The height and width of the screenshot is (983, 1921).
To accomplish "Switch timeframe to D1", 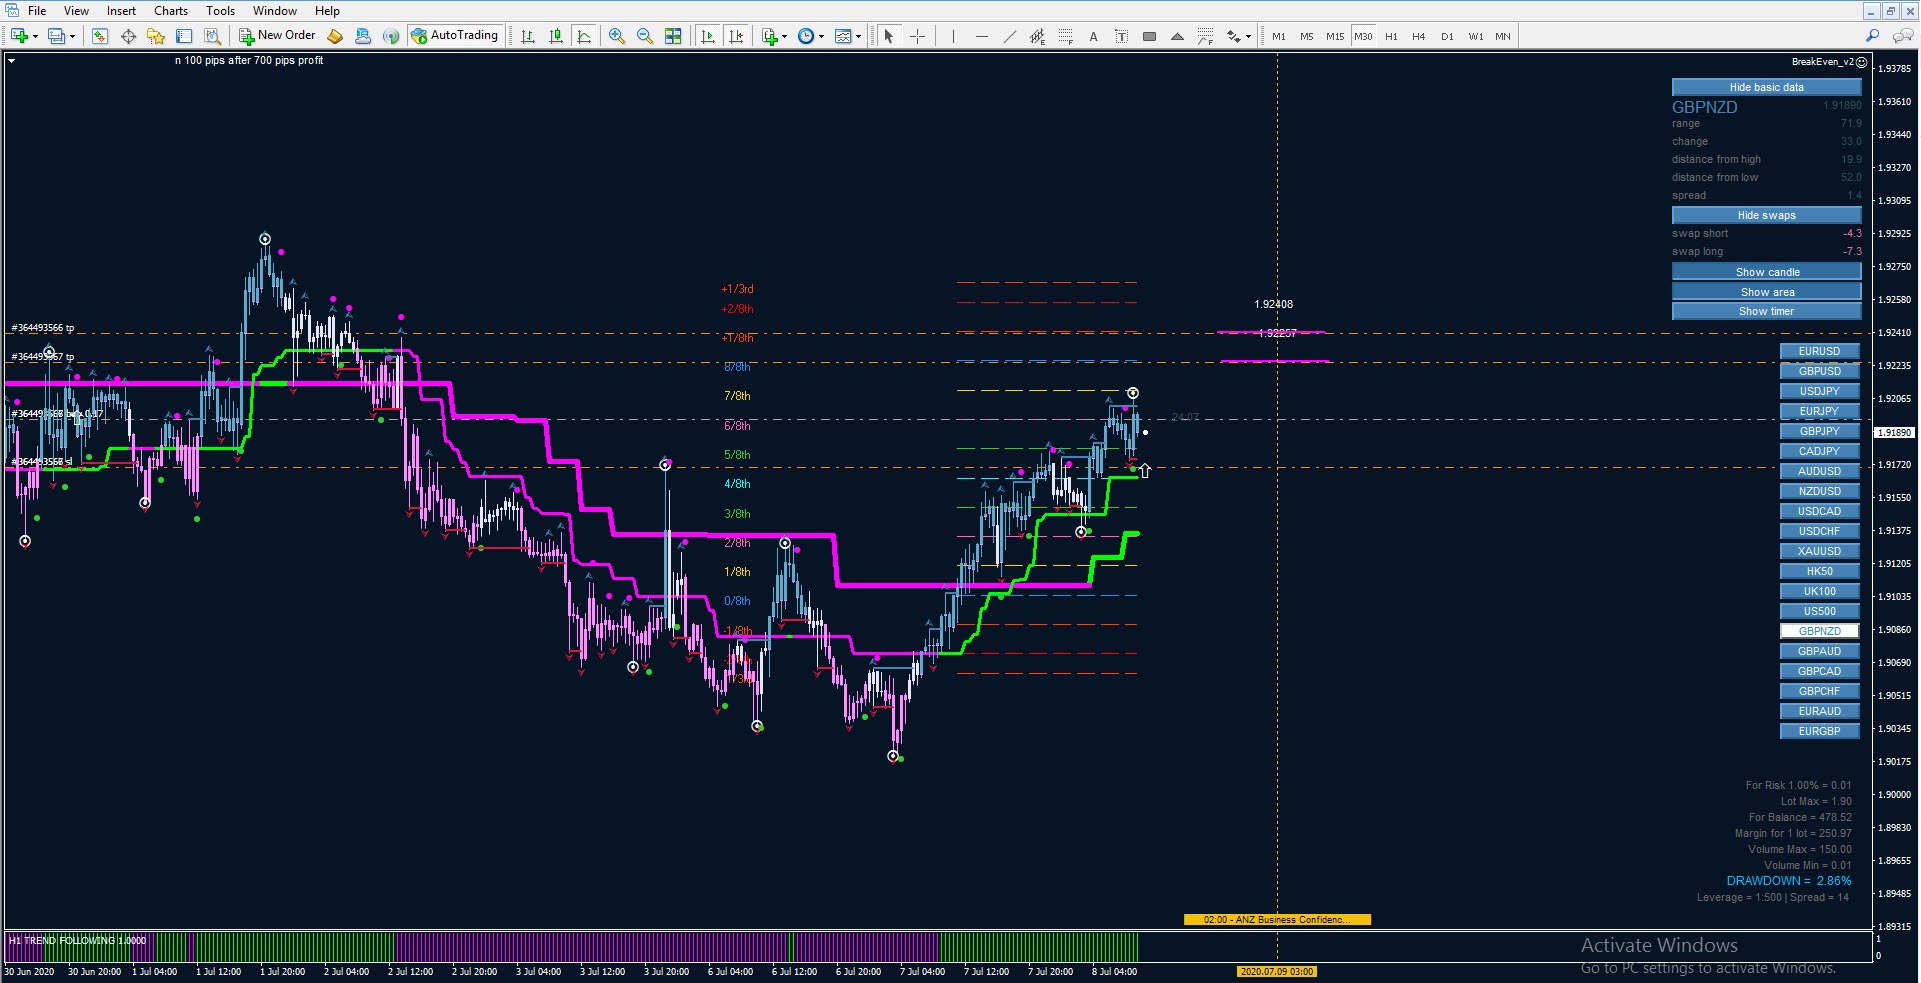I will [x=1447, y=36].
